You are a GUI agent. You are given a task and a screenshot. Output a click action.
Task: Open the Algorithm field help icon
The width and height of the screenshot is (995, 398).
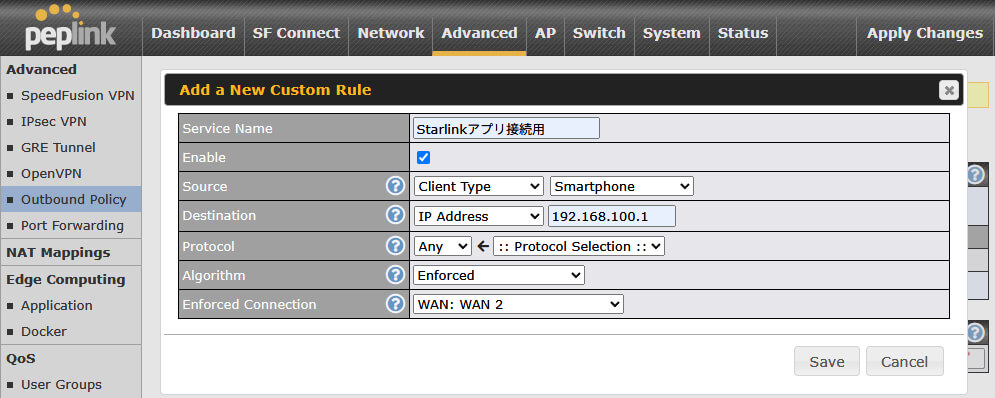(395, 275)
